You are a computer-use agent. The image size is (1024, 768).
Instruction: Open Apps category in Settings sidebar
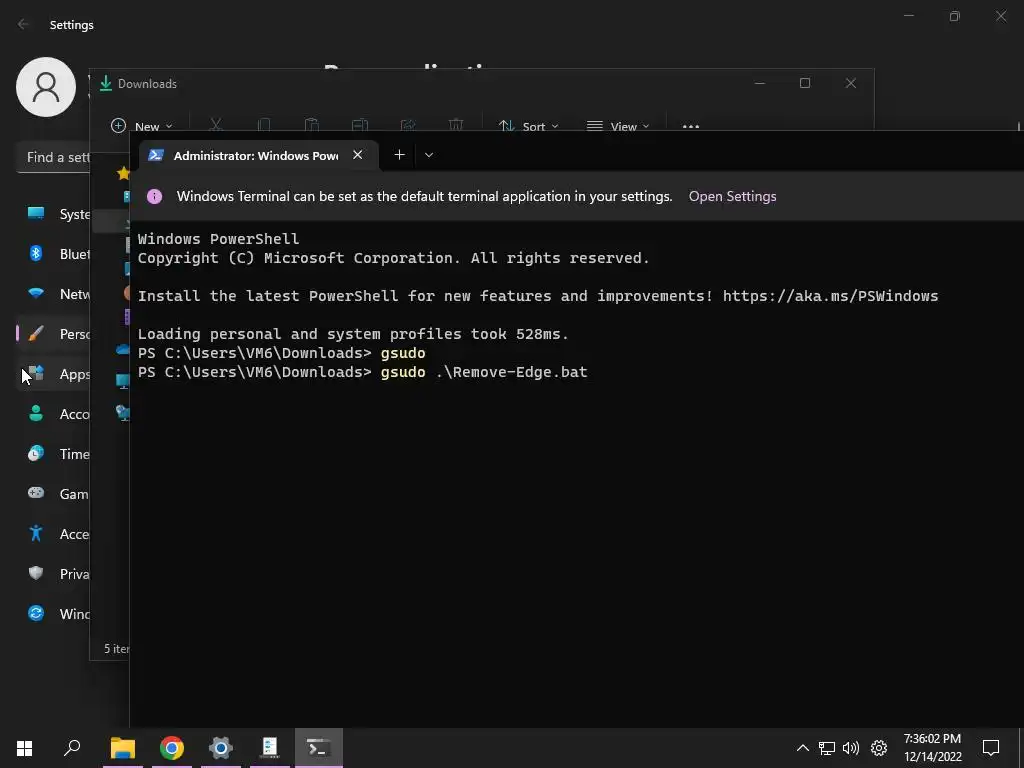tap(52, 374)
